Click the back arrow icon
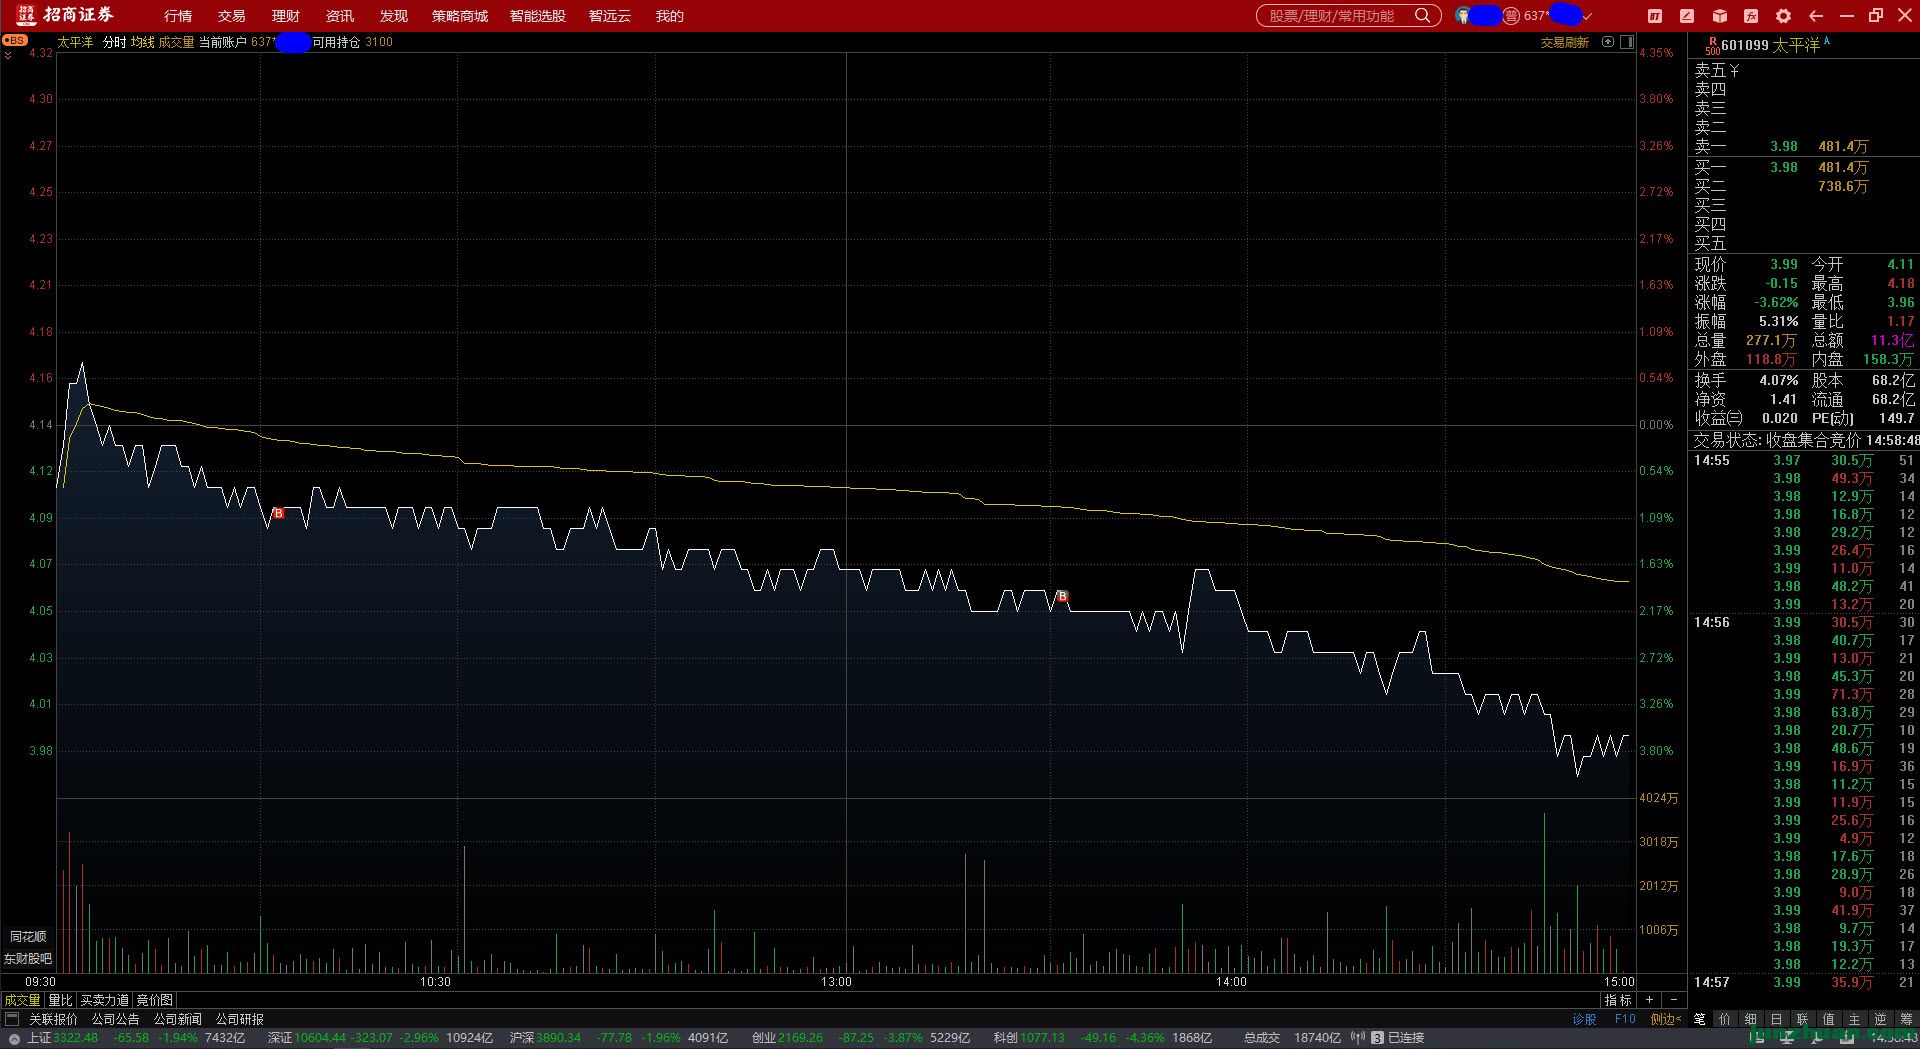The height and width of the screenshot is (1049, 1920). point(1816,16)
